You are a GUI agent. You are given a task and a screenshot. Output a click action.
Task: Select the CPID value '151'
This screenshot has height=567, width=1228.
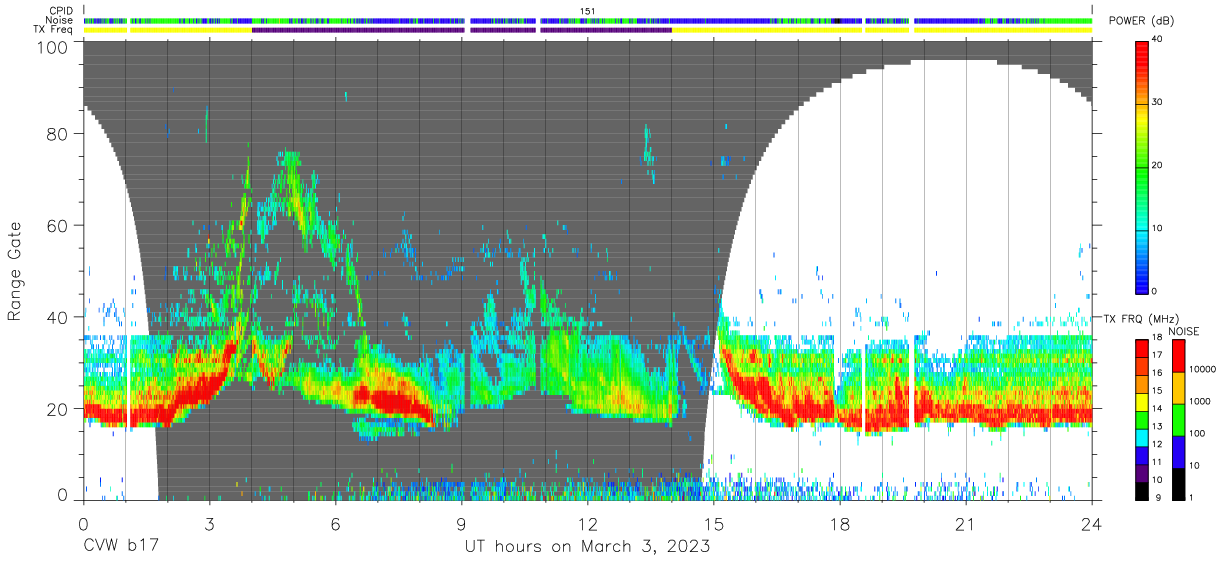[588, 11]
